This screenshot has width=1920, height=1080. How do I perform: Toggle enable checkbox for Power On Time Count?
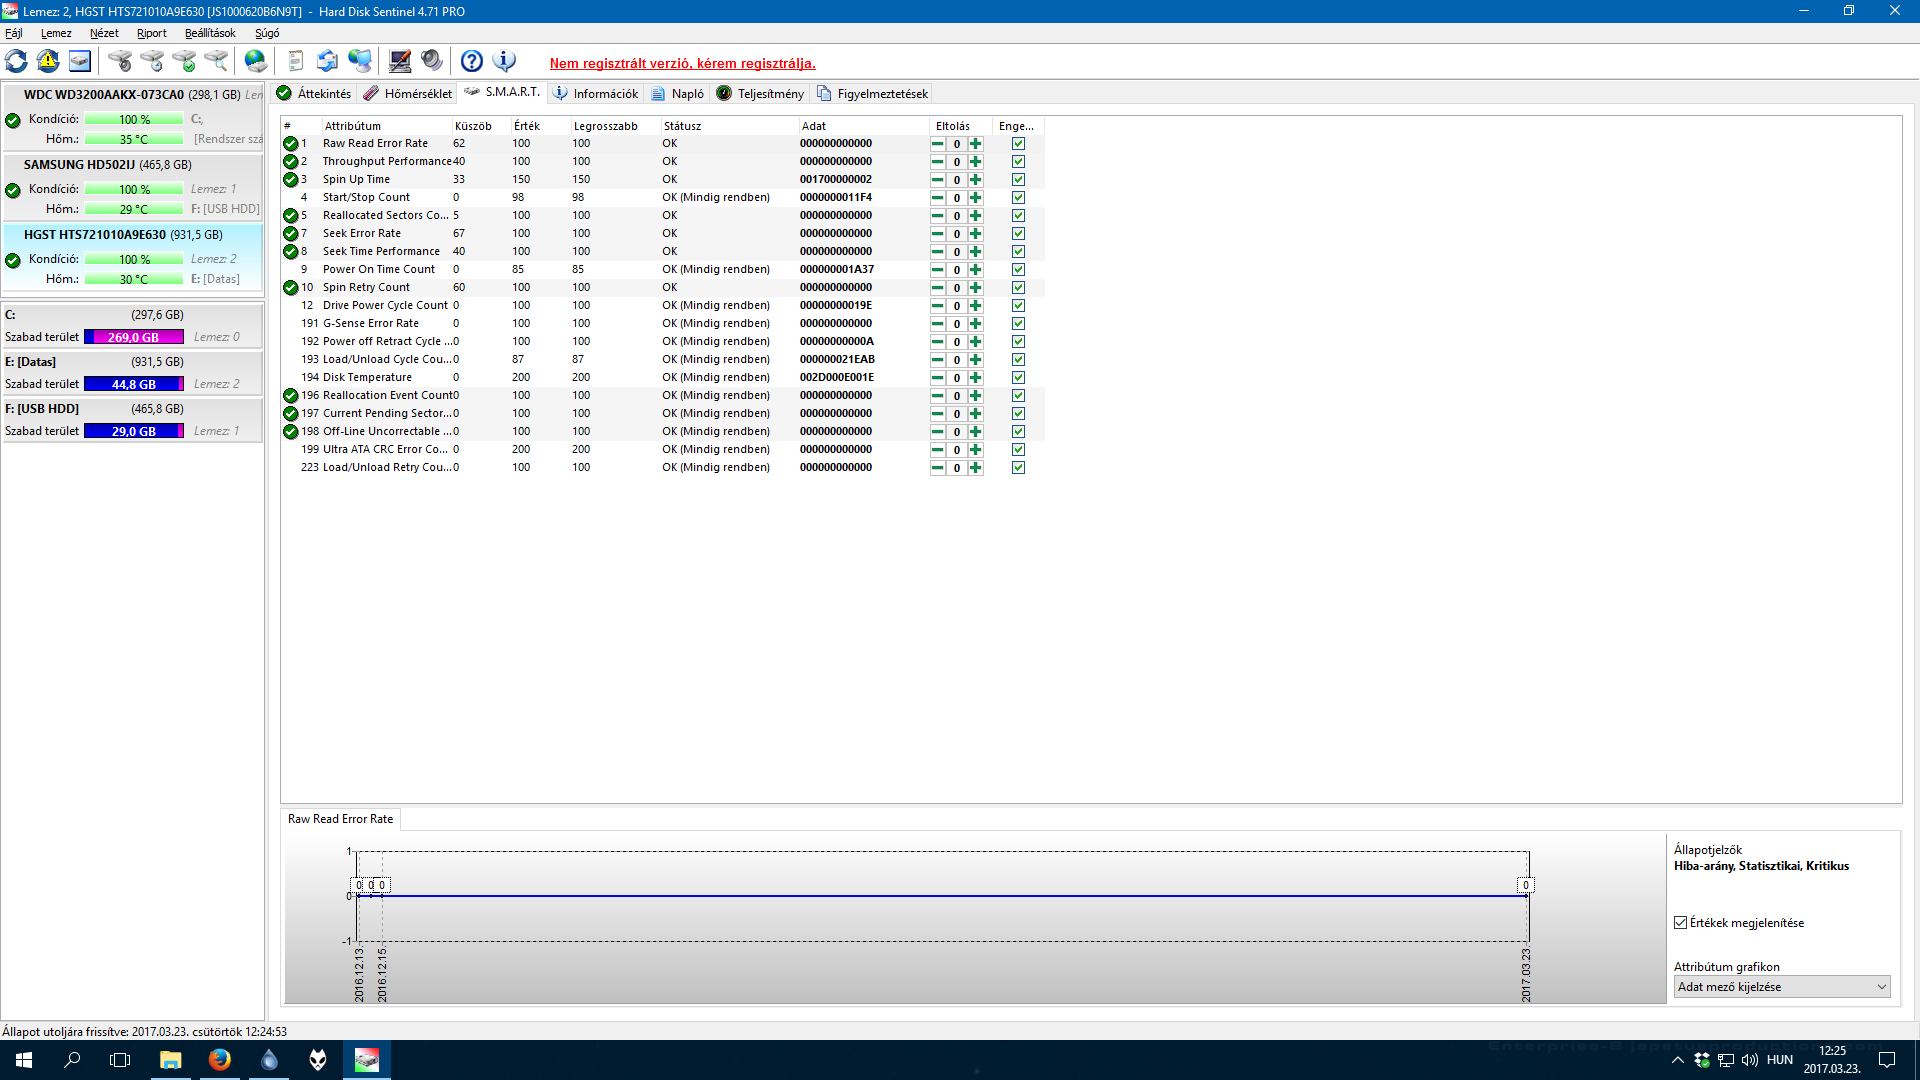coord(1018,270)
